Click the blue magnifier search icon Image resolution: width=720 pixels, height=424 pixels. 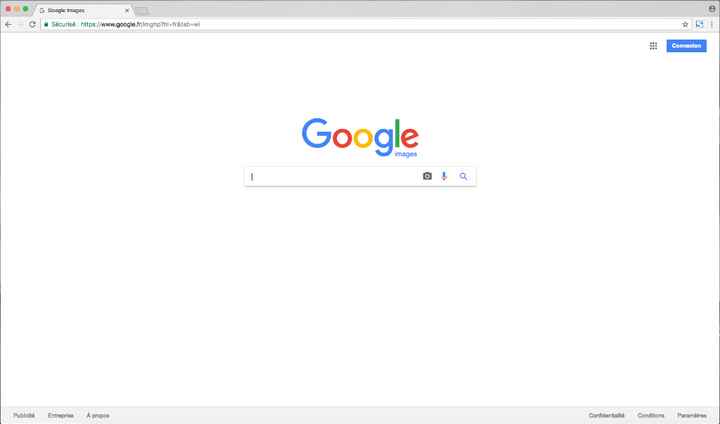click(463, 176)
